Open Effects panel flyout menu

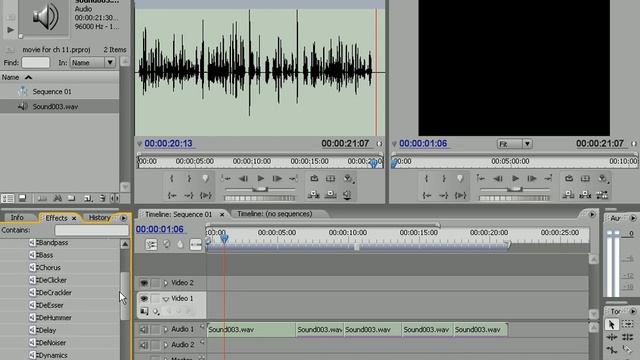click(x=123, y=218)
